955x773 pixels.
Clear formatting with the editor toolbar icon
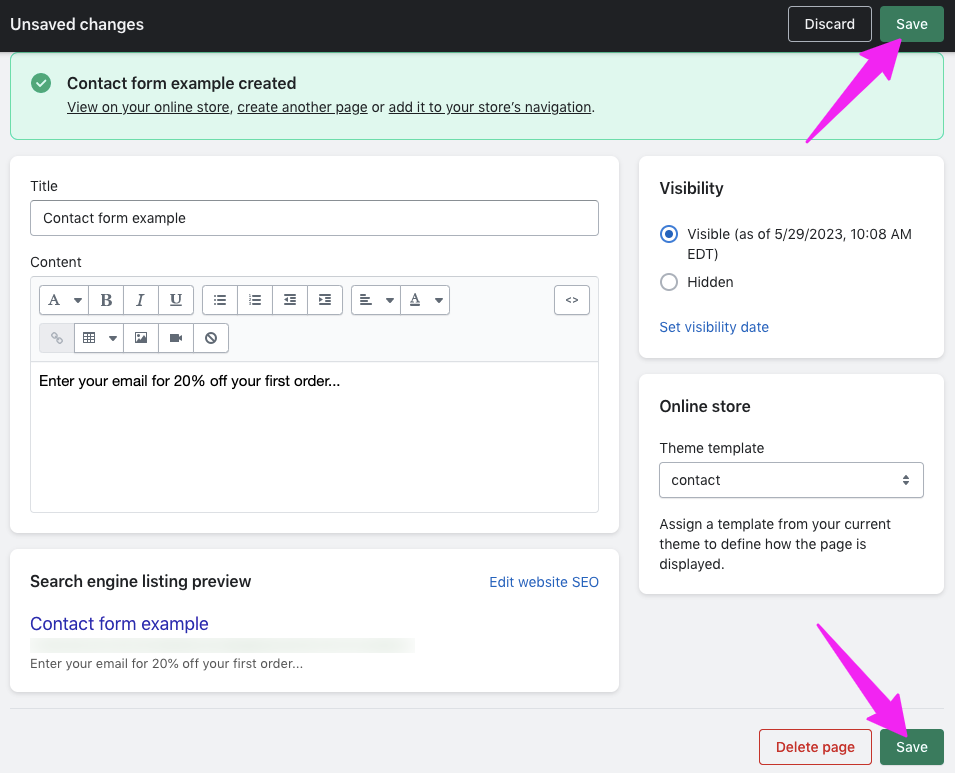(x=211, y=338)
